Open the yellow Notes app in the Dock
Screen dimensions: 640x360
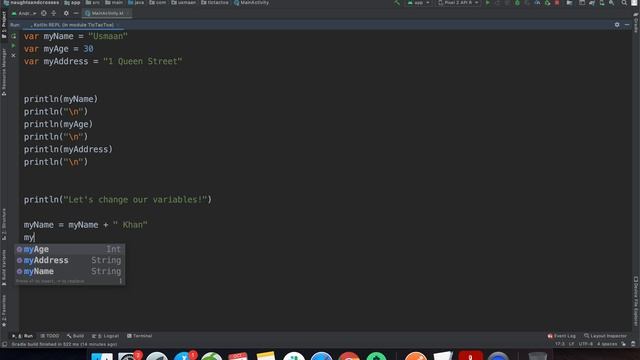(266, 356)
